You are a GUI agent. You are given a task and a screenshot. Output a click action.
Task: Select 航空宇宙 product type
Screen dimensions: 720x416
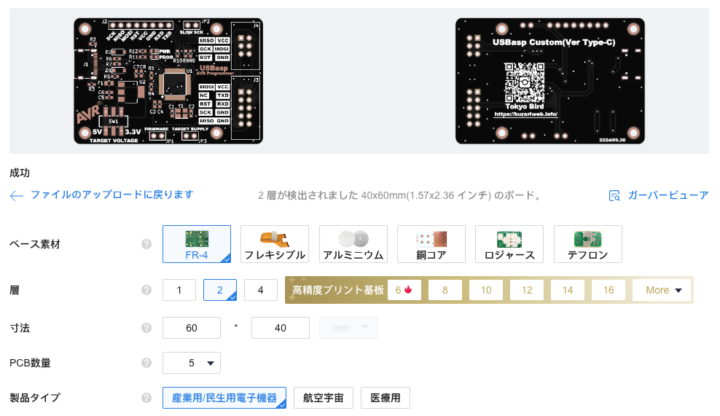coord(323,398)
